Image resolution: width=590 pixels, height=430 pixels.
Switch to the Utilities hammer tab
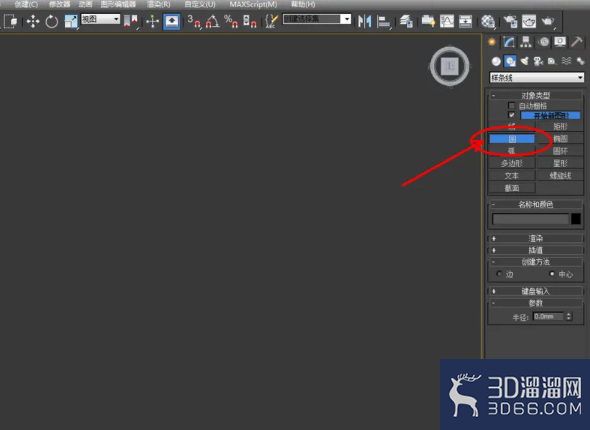(577, 42)
